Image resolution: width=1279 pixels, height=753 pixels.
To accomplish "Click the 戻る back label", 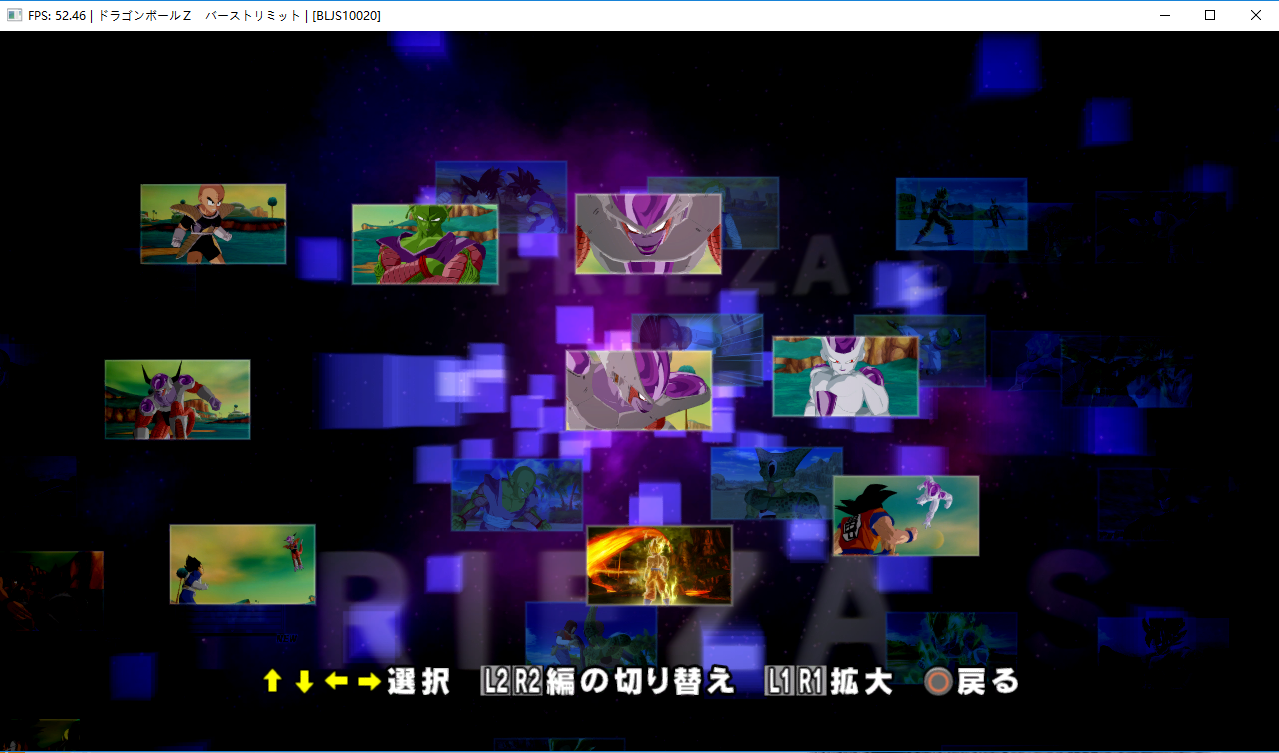I will point(988,682).
